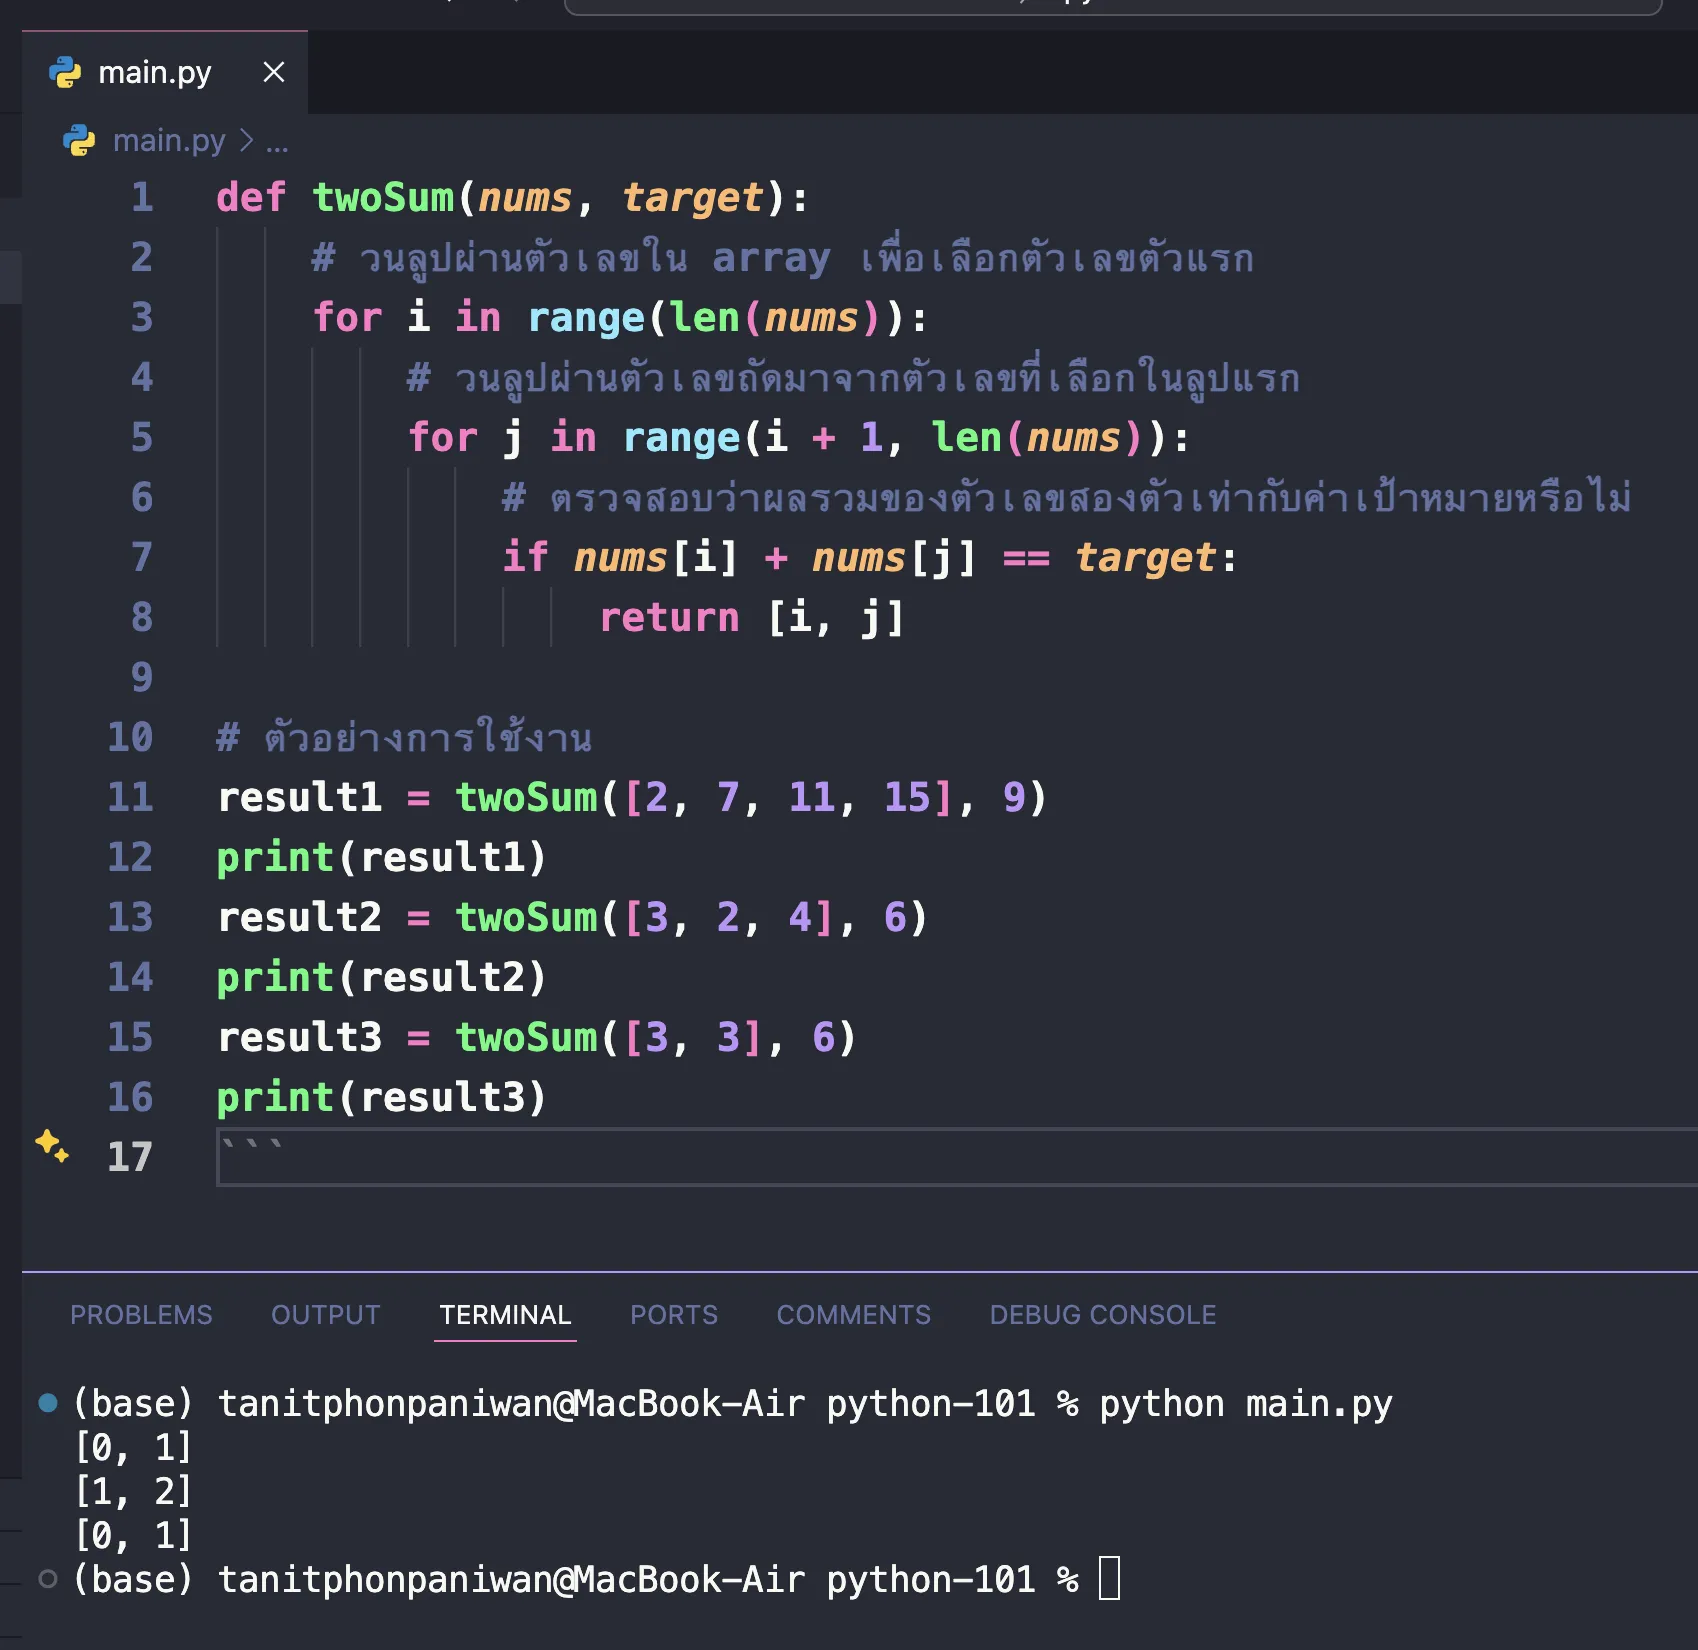Click line number 7 in the gutter

click(x=142, y=557)
